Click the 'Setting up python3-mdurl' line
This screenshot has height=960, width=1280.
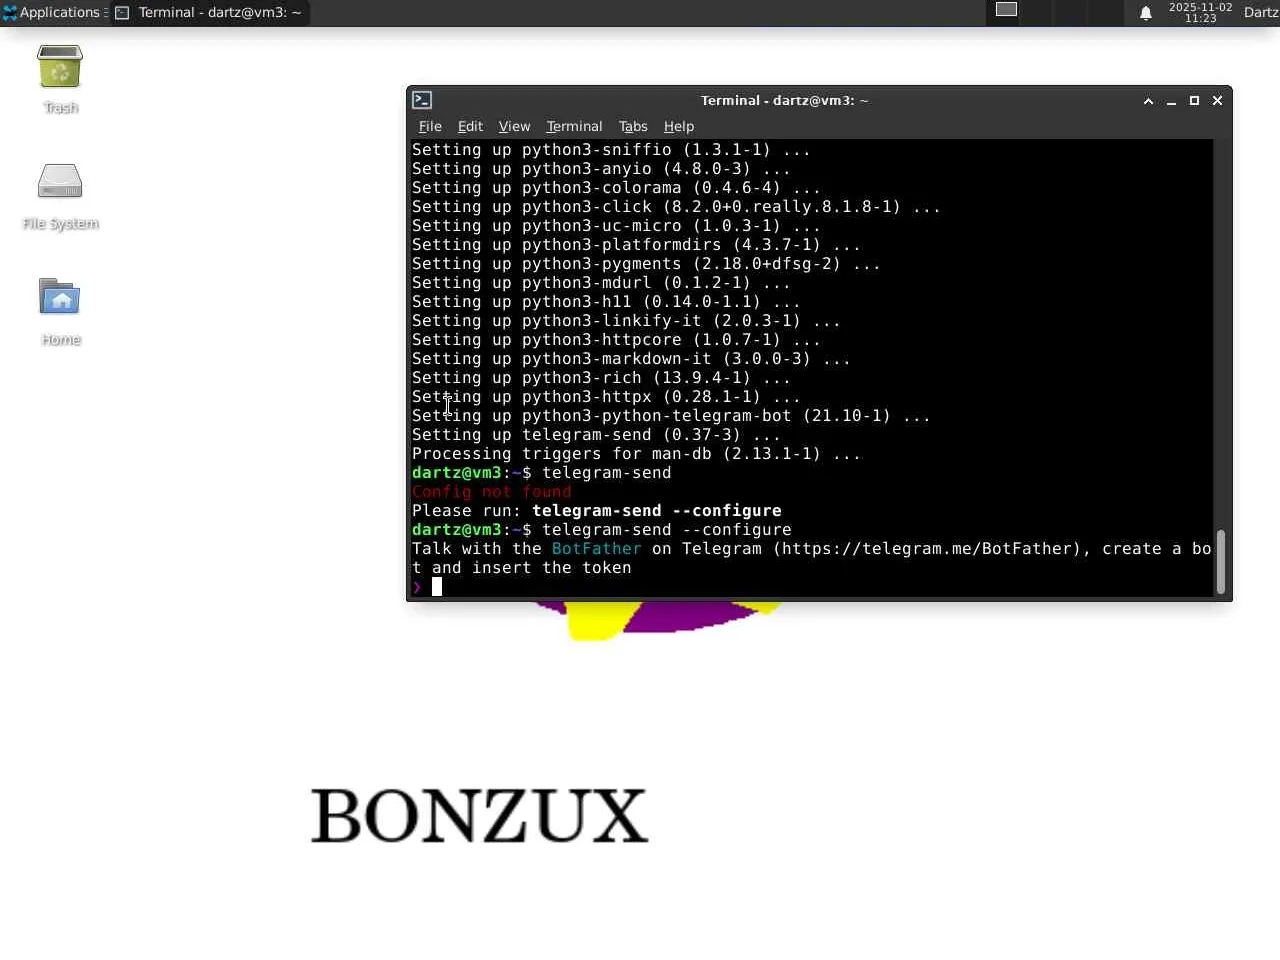[602, 283]
